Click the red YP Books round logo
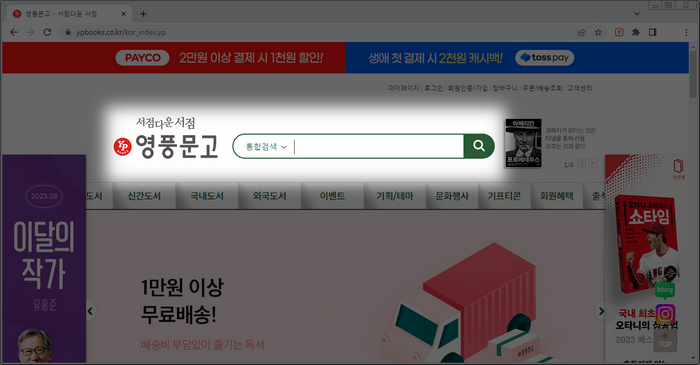 click(x=122, y=146)
